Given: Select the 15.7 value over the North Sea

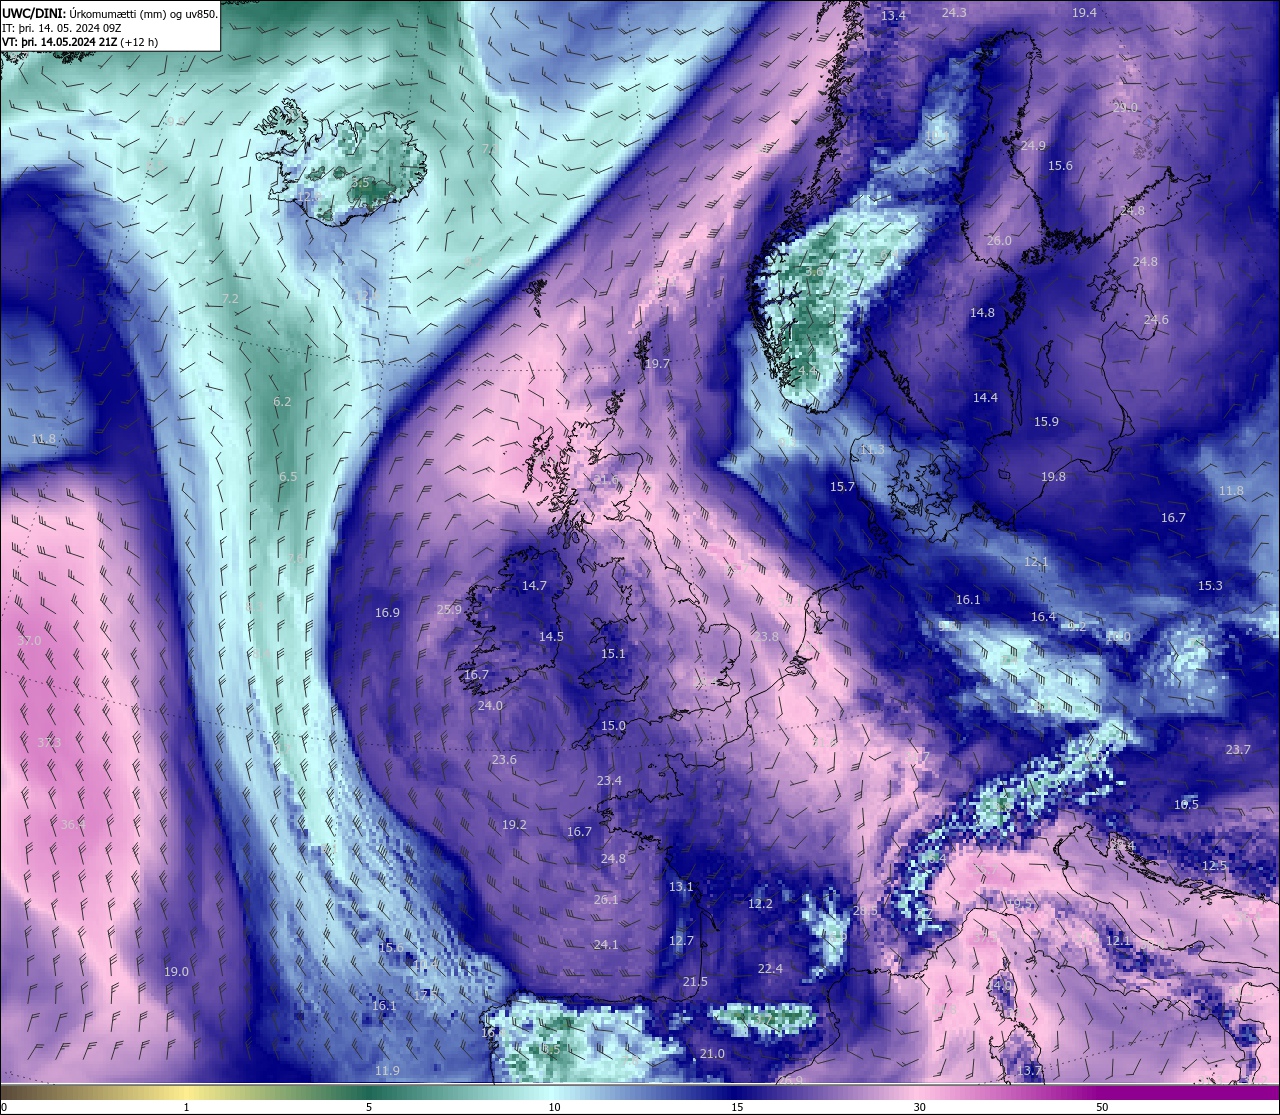Looking at the screenshot, I should pos(842,486).
